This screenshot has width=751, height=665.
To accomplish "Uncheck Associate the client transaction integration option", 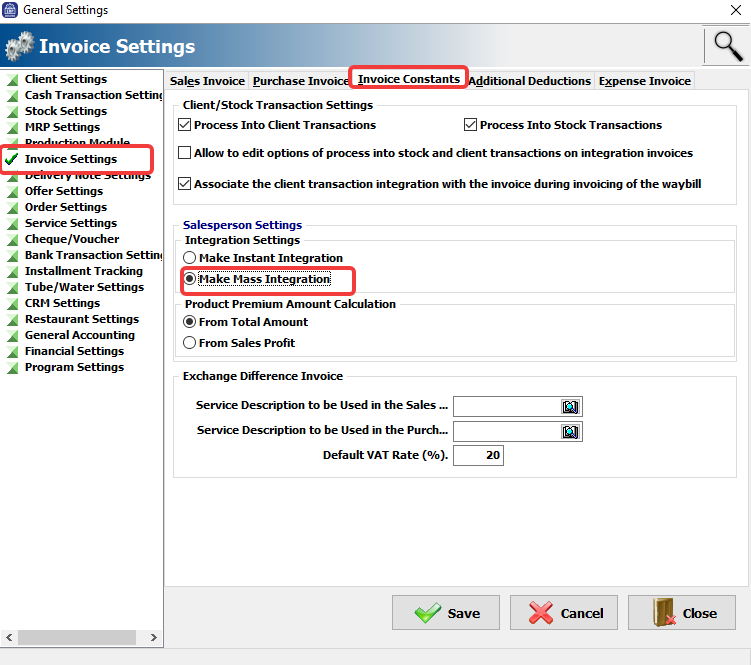I will pyautogui.click(x=184, y=184).
